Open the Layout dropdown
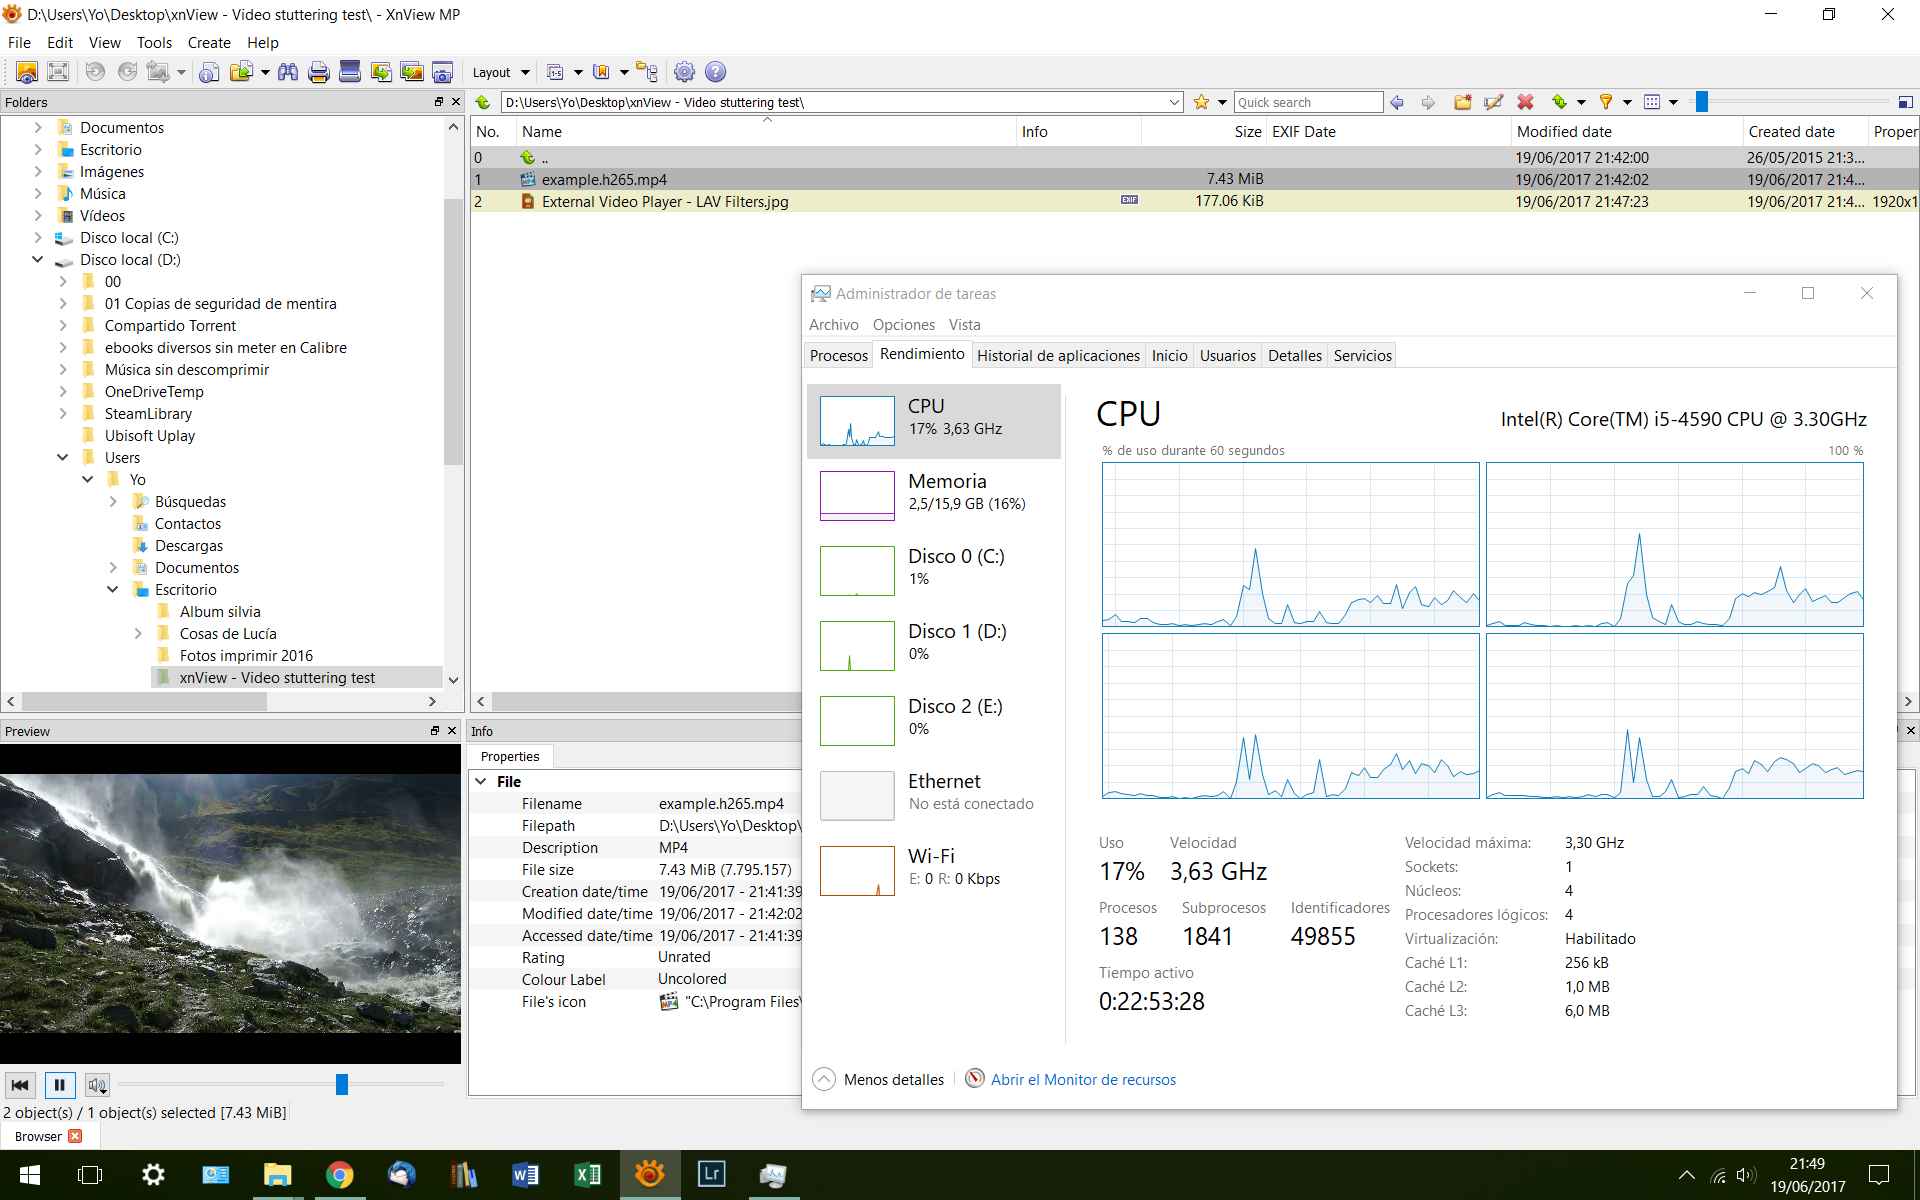 coord(500,72)
